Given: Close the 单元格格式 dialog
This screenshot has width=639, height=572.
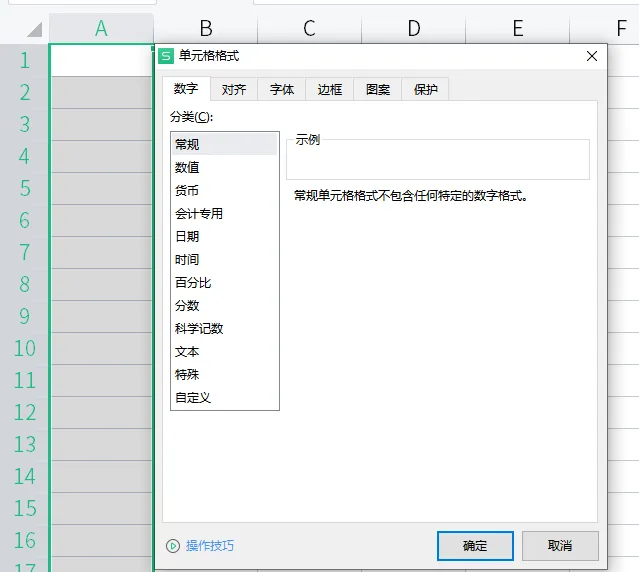Looking at the screenshot, I should coord(592,56).
